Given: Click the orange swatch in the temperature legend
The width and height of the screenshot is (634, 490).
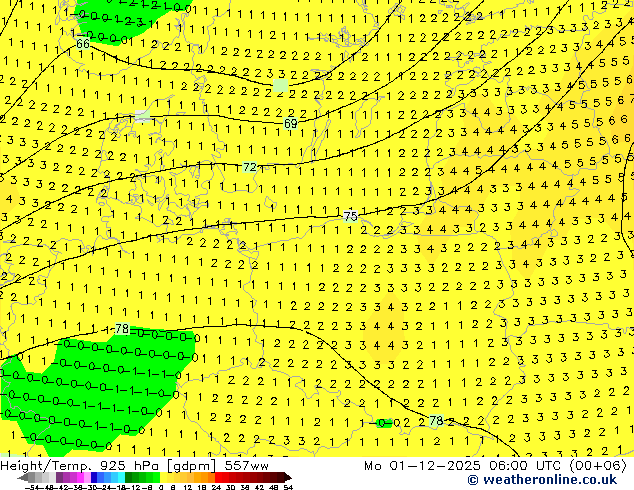Looking at the screenshot, I should coord(205,477).
